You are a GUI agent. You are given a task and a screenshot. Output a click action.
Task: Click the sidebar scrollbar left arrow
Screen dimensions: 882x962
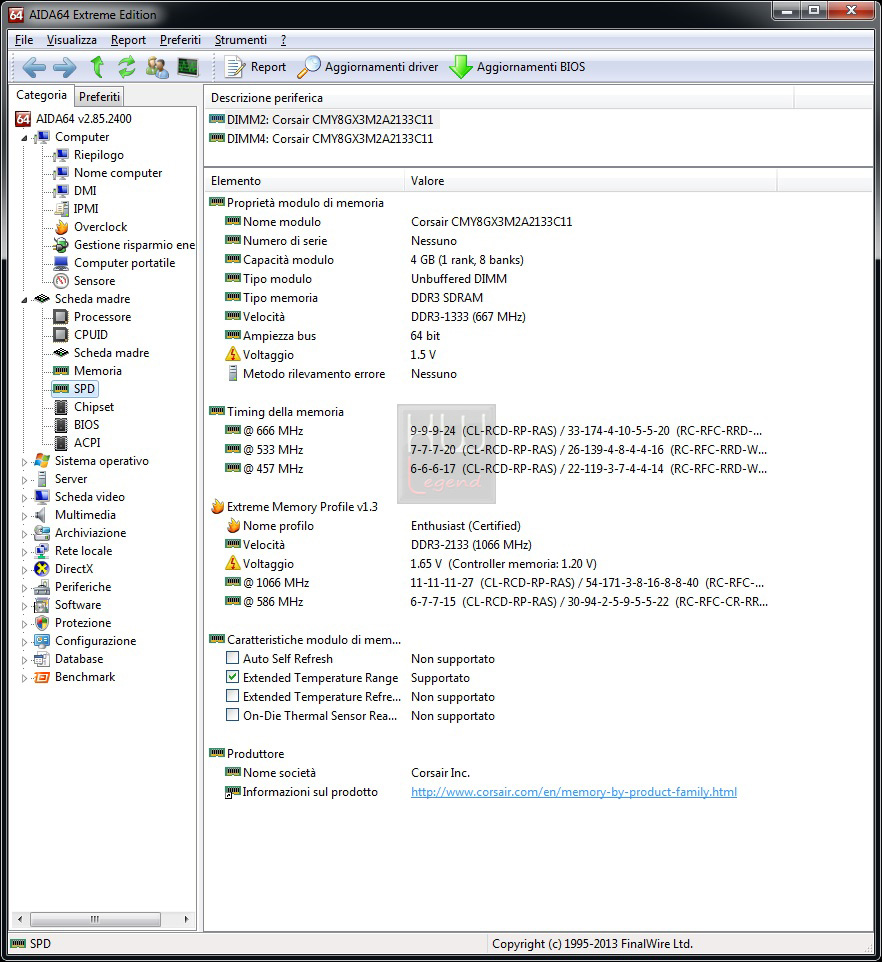tap(20, 919)
